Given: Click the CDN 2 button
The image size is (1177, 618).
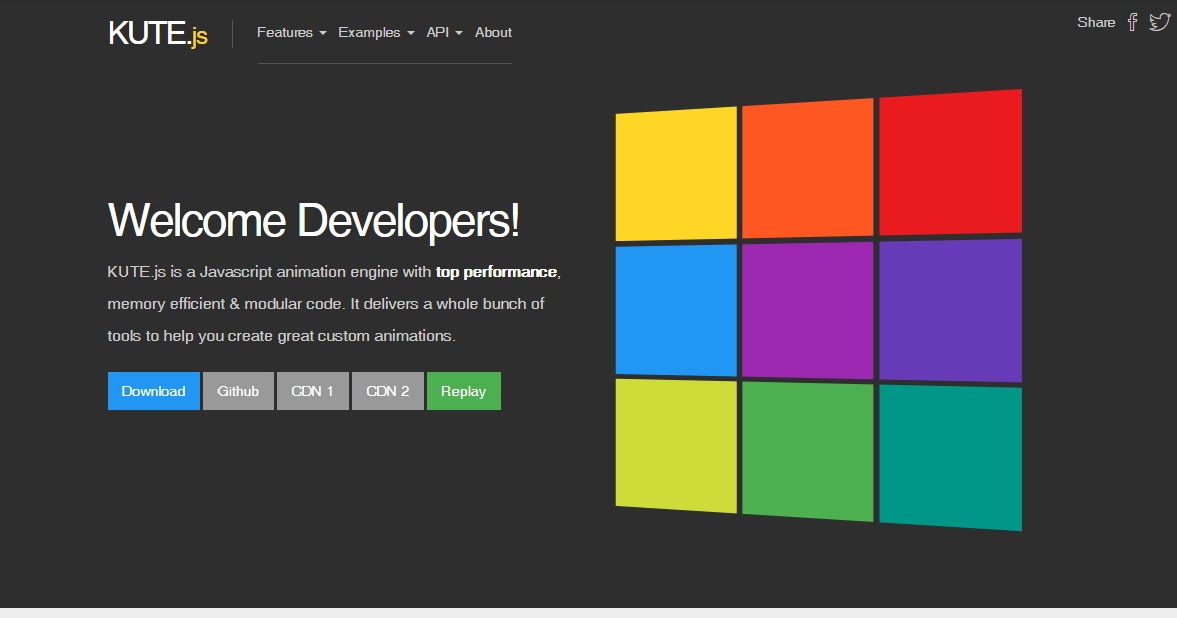Looking at the screenshot, I should (388, 391).
